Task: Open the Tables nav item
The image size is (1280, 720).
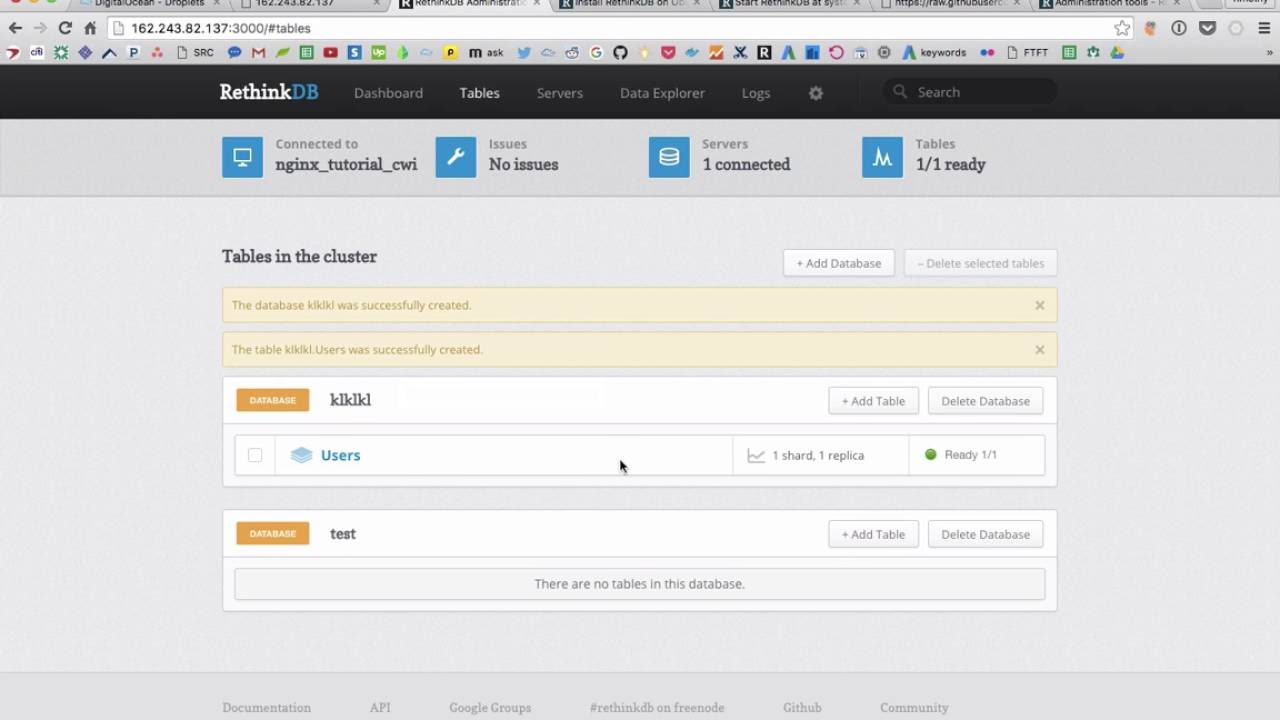Action: (479, 93)
